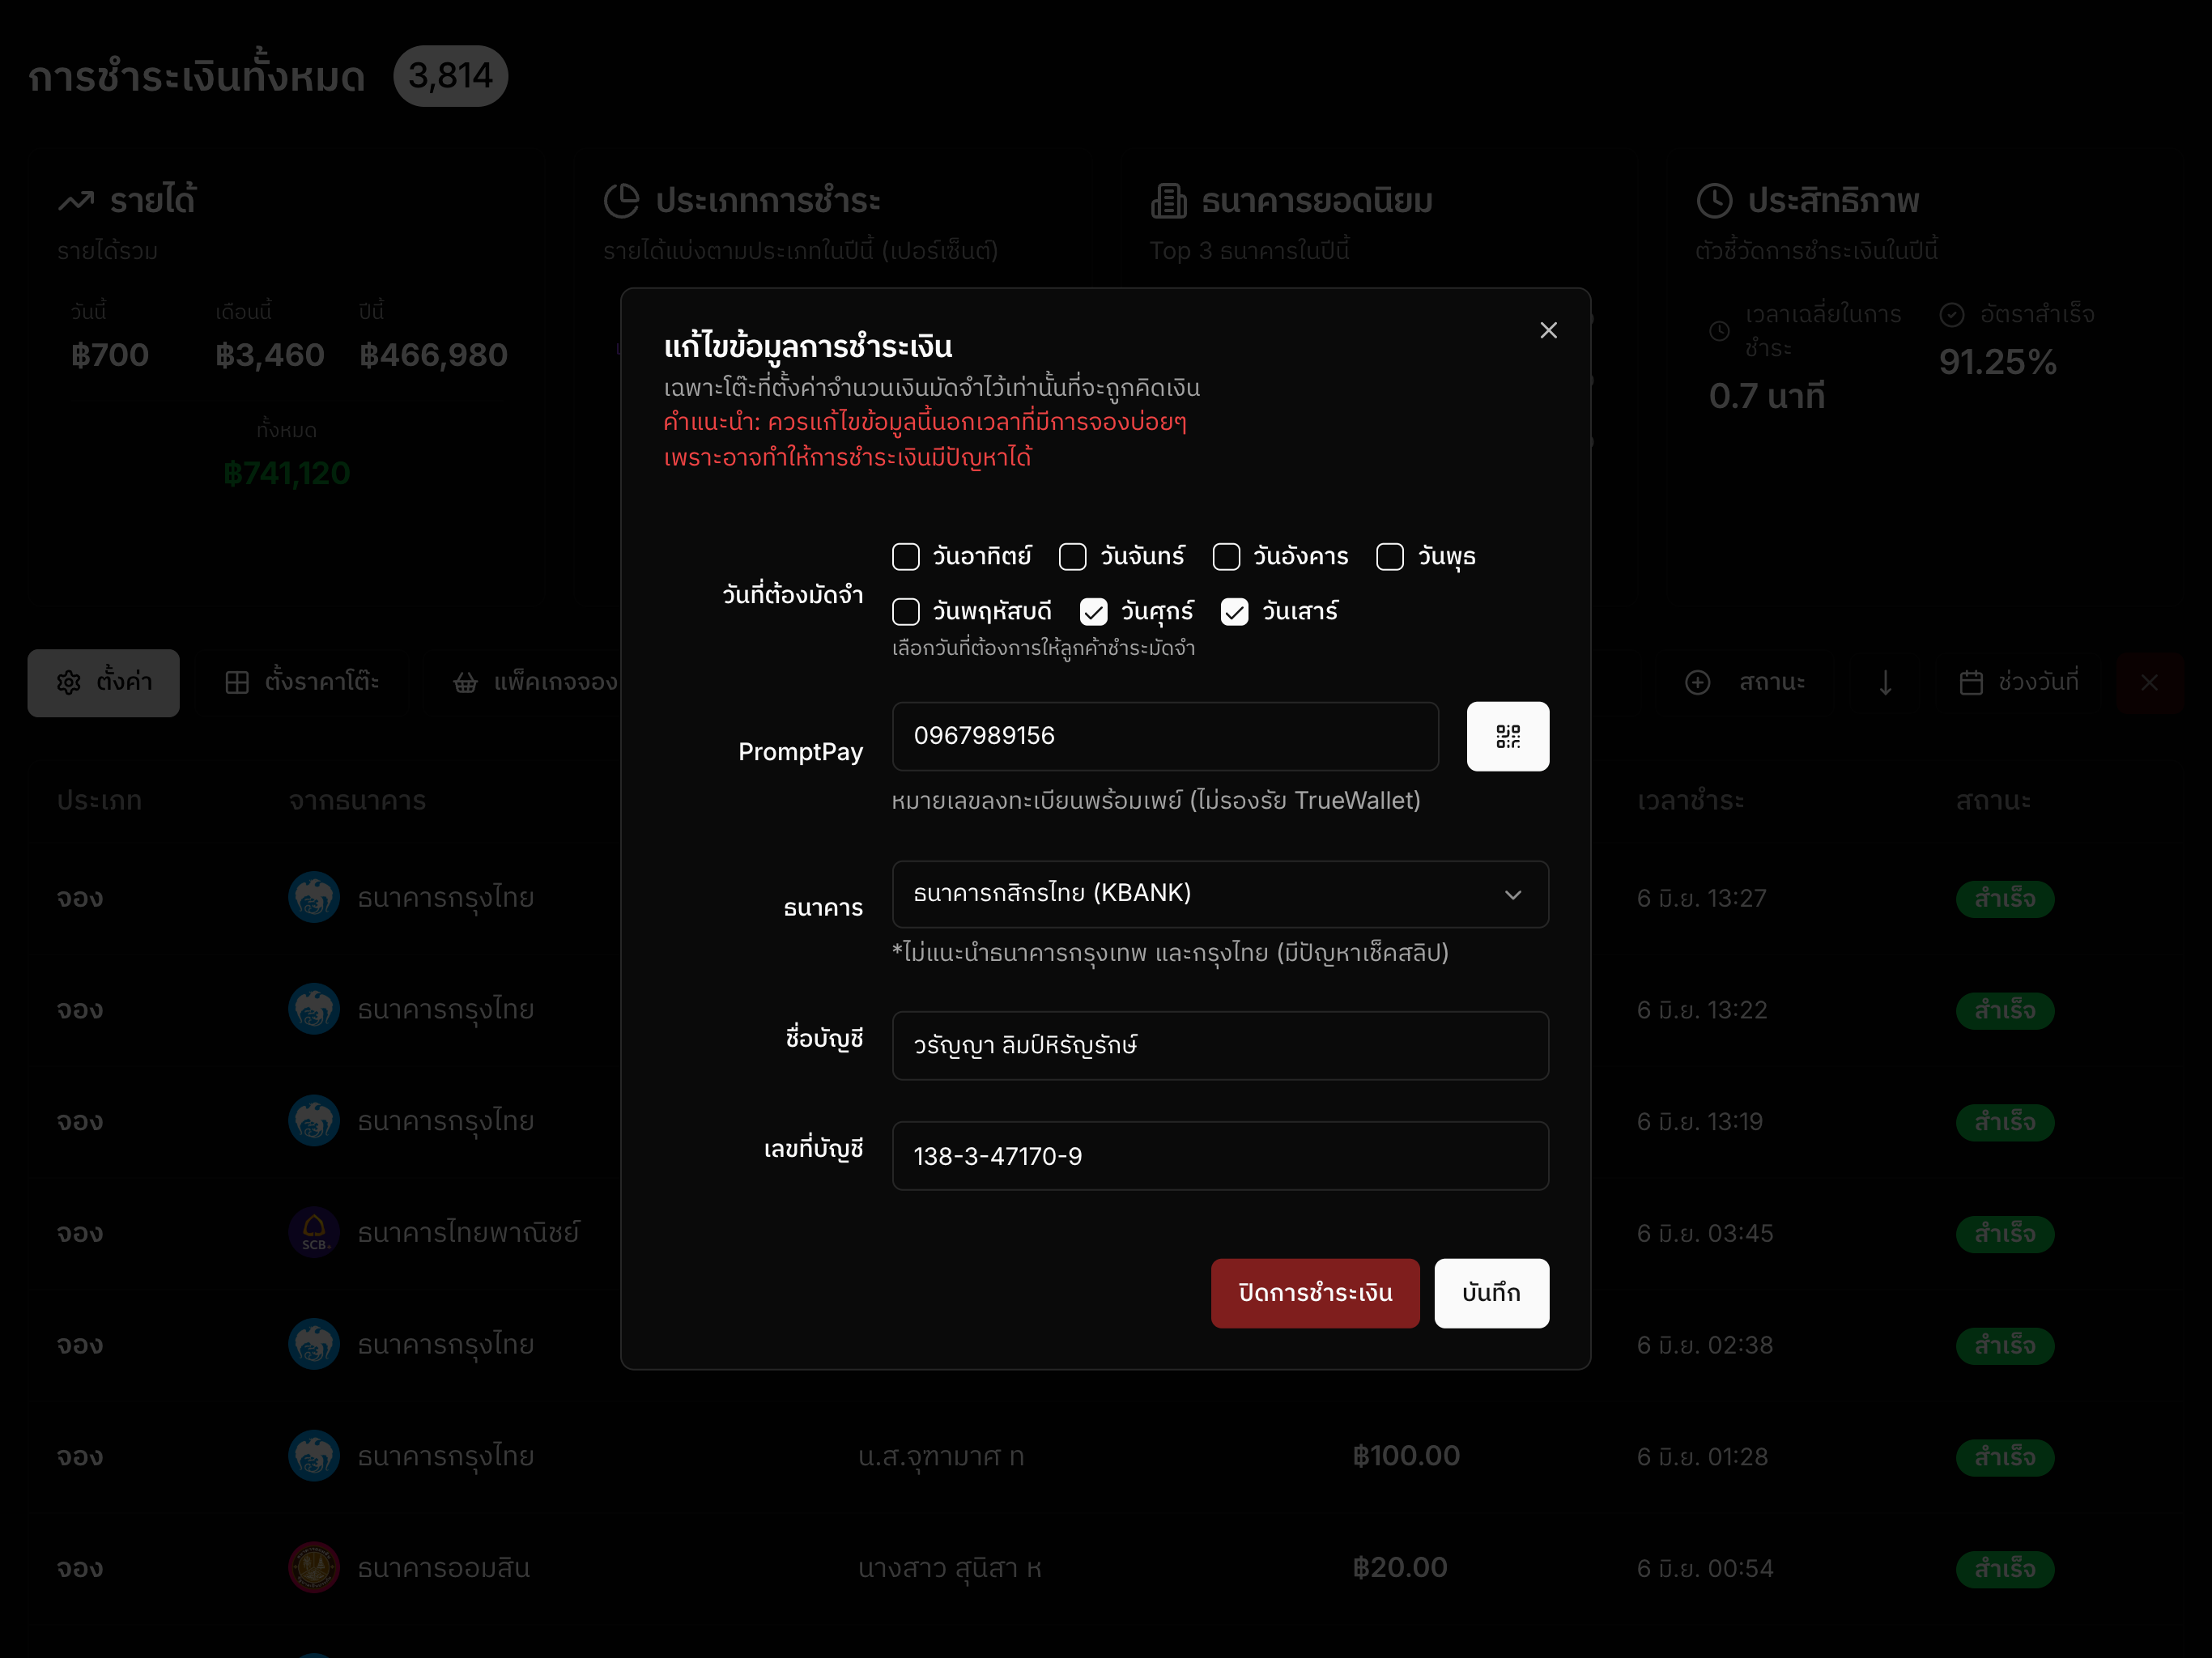The image size is (2212, 1658).
Task: Click the ฿20.00 amount cell
Action: pos(1399,1568)
